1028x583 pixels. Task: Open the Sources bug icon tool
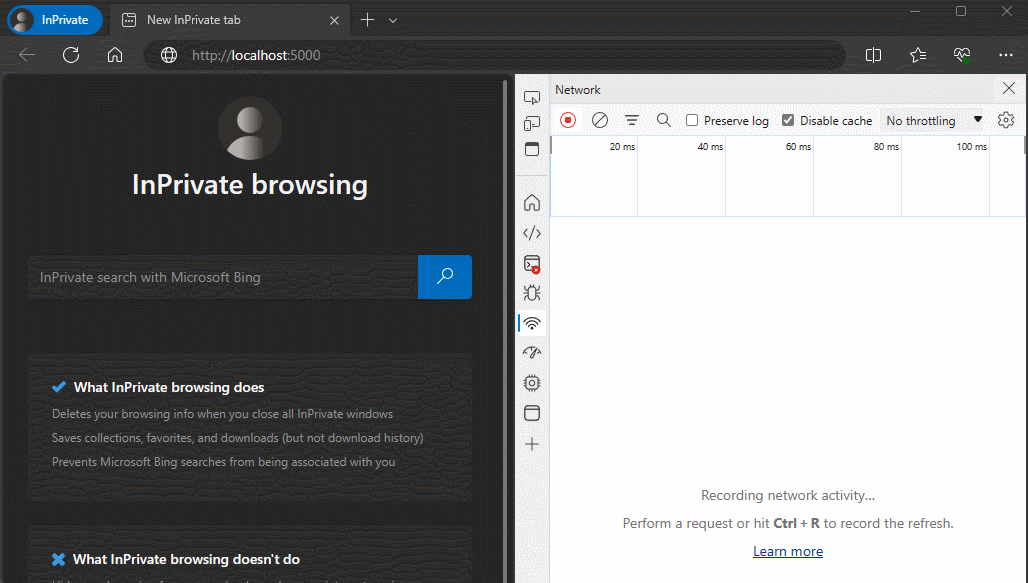click(532, 294)
